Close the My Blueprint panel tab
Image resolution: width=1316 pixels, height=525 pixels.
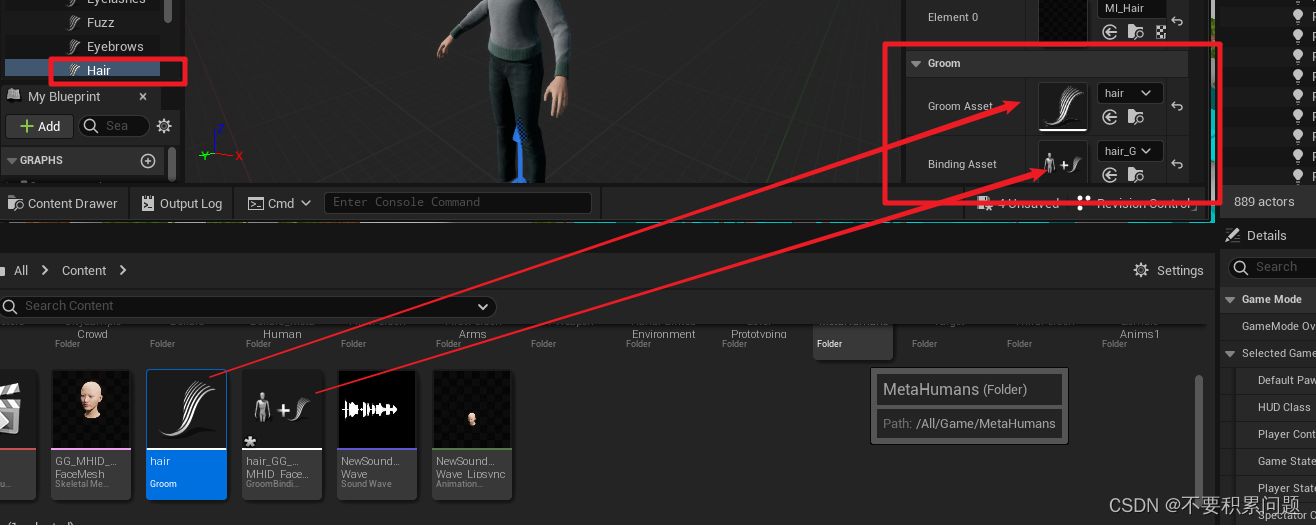coord(143,97)
